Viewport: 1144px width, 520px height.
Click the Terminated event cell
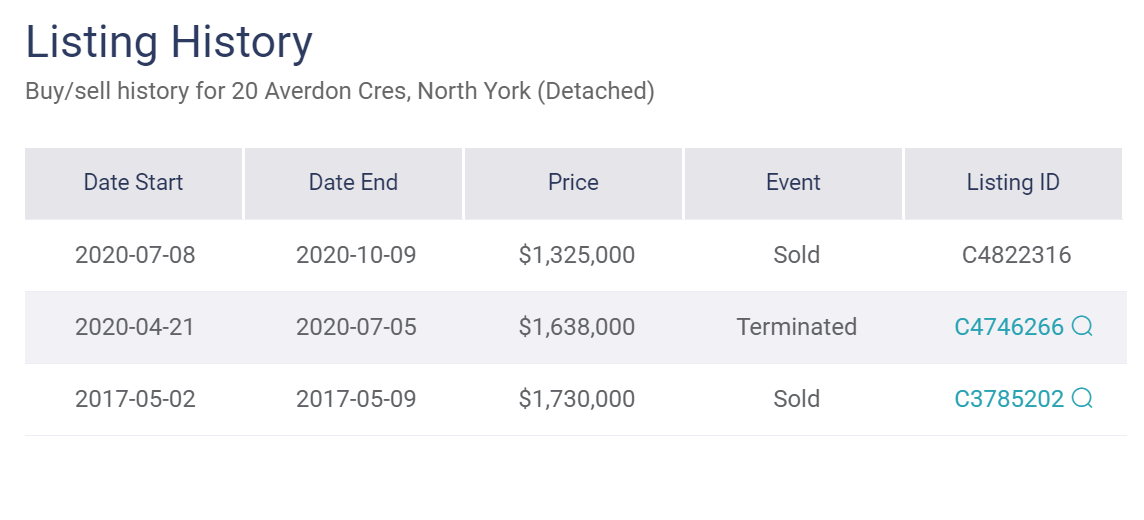[797, 327]
